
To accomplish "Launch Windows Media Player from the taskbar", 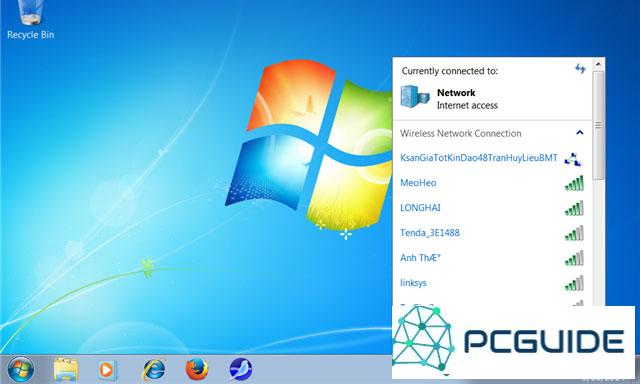I will [x=107, y=370].
